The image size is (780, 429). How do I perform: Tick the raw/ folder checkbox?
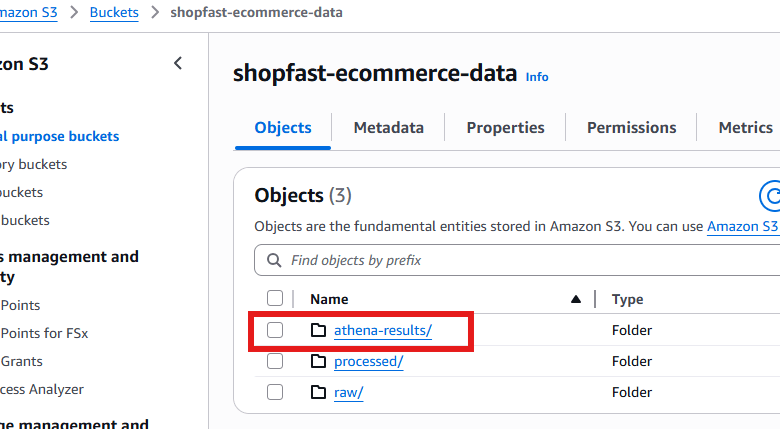tap(275, 392)
